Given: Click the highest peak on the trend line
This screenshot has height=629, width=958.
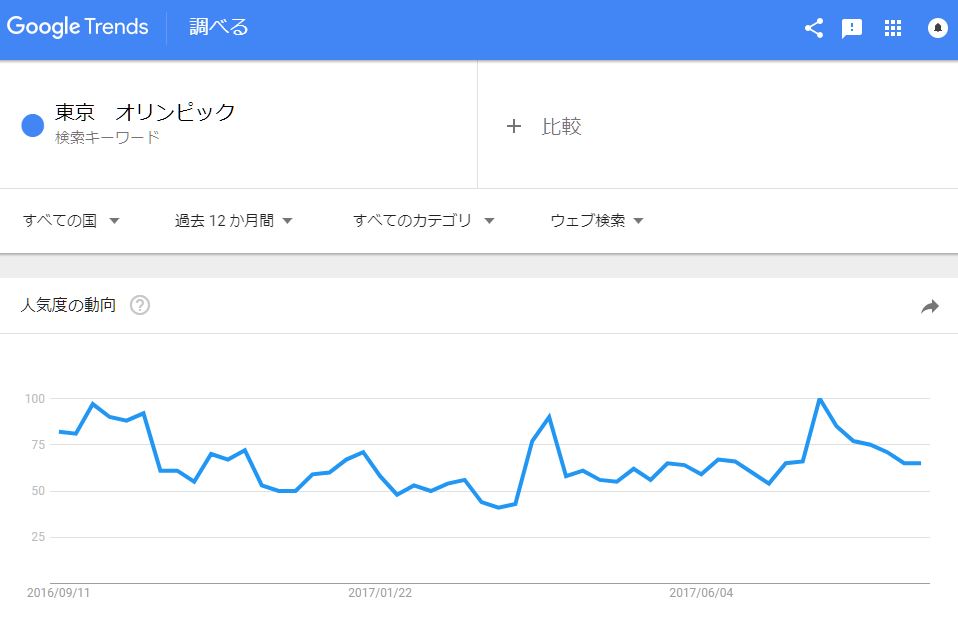Looking at the screenshot, I should (x=820, y=399).
